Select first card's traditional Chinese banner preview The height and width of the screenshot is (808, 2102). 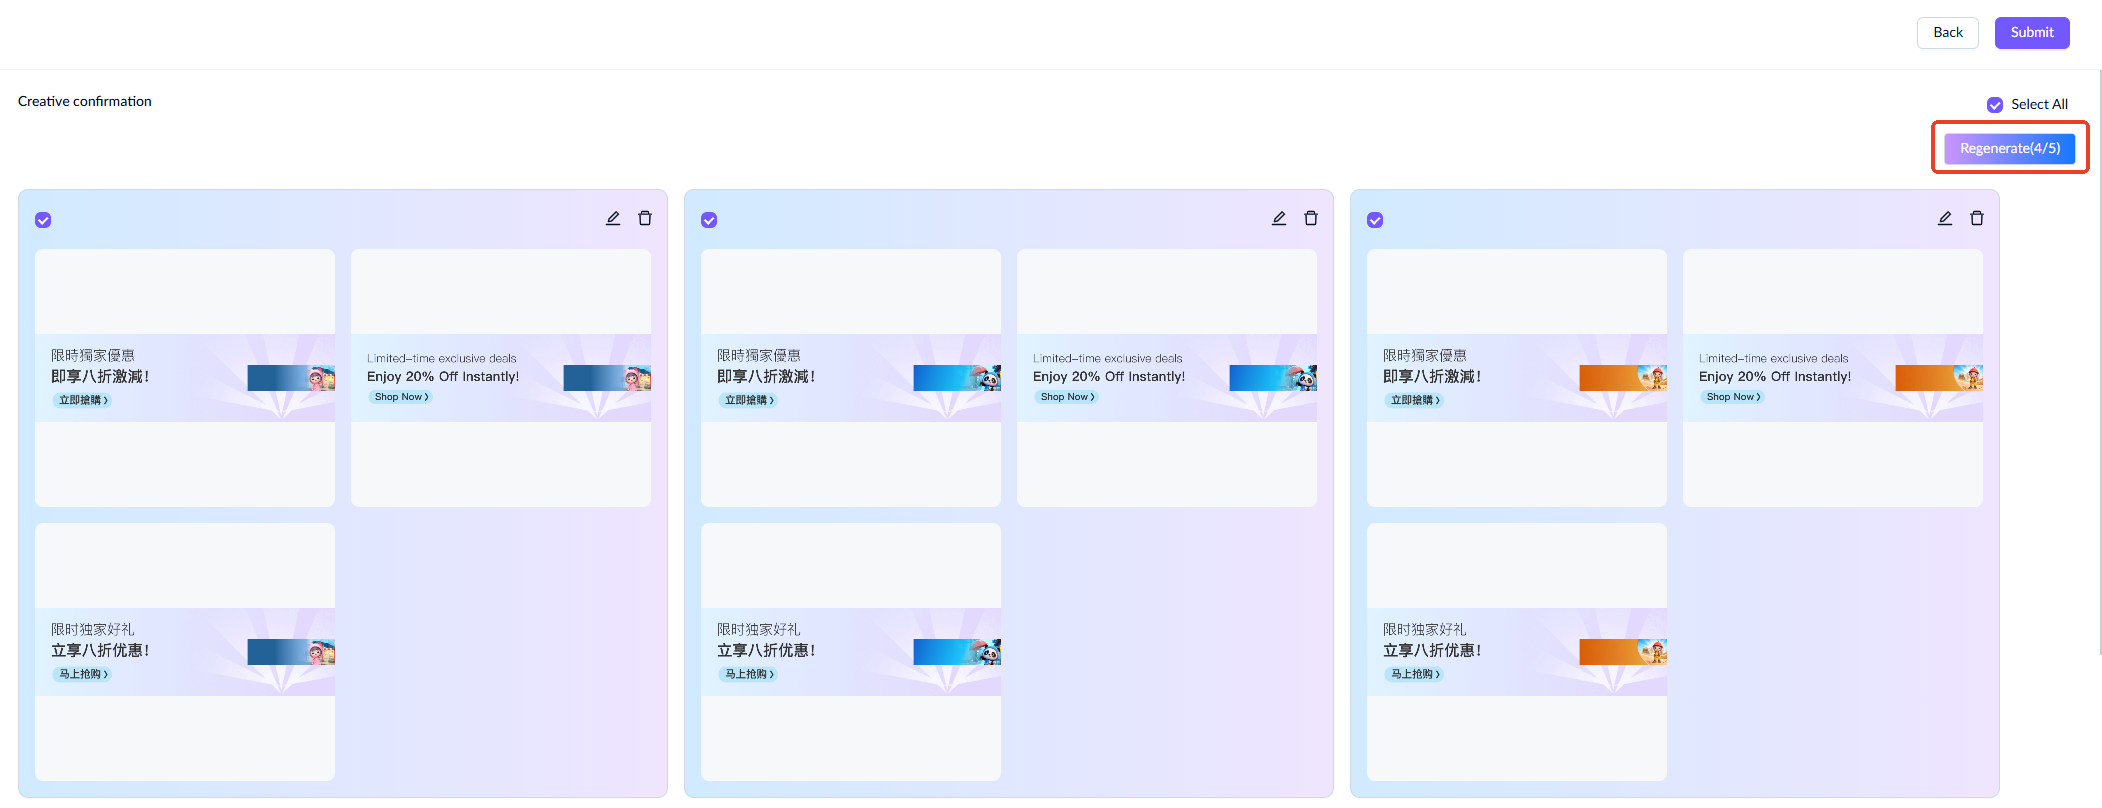pyautogui.click(x=185, y=377)
